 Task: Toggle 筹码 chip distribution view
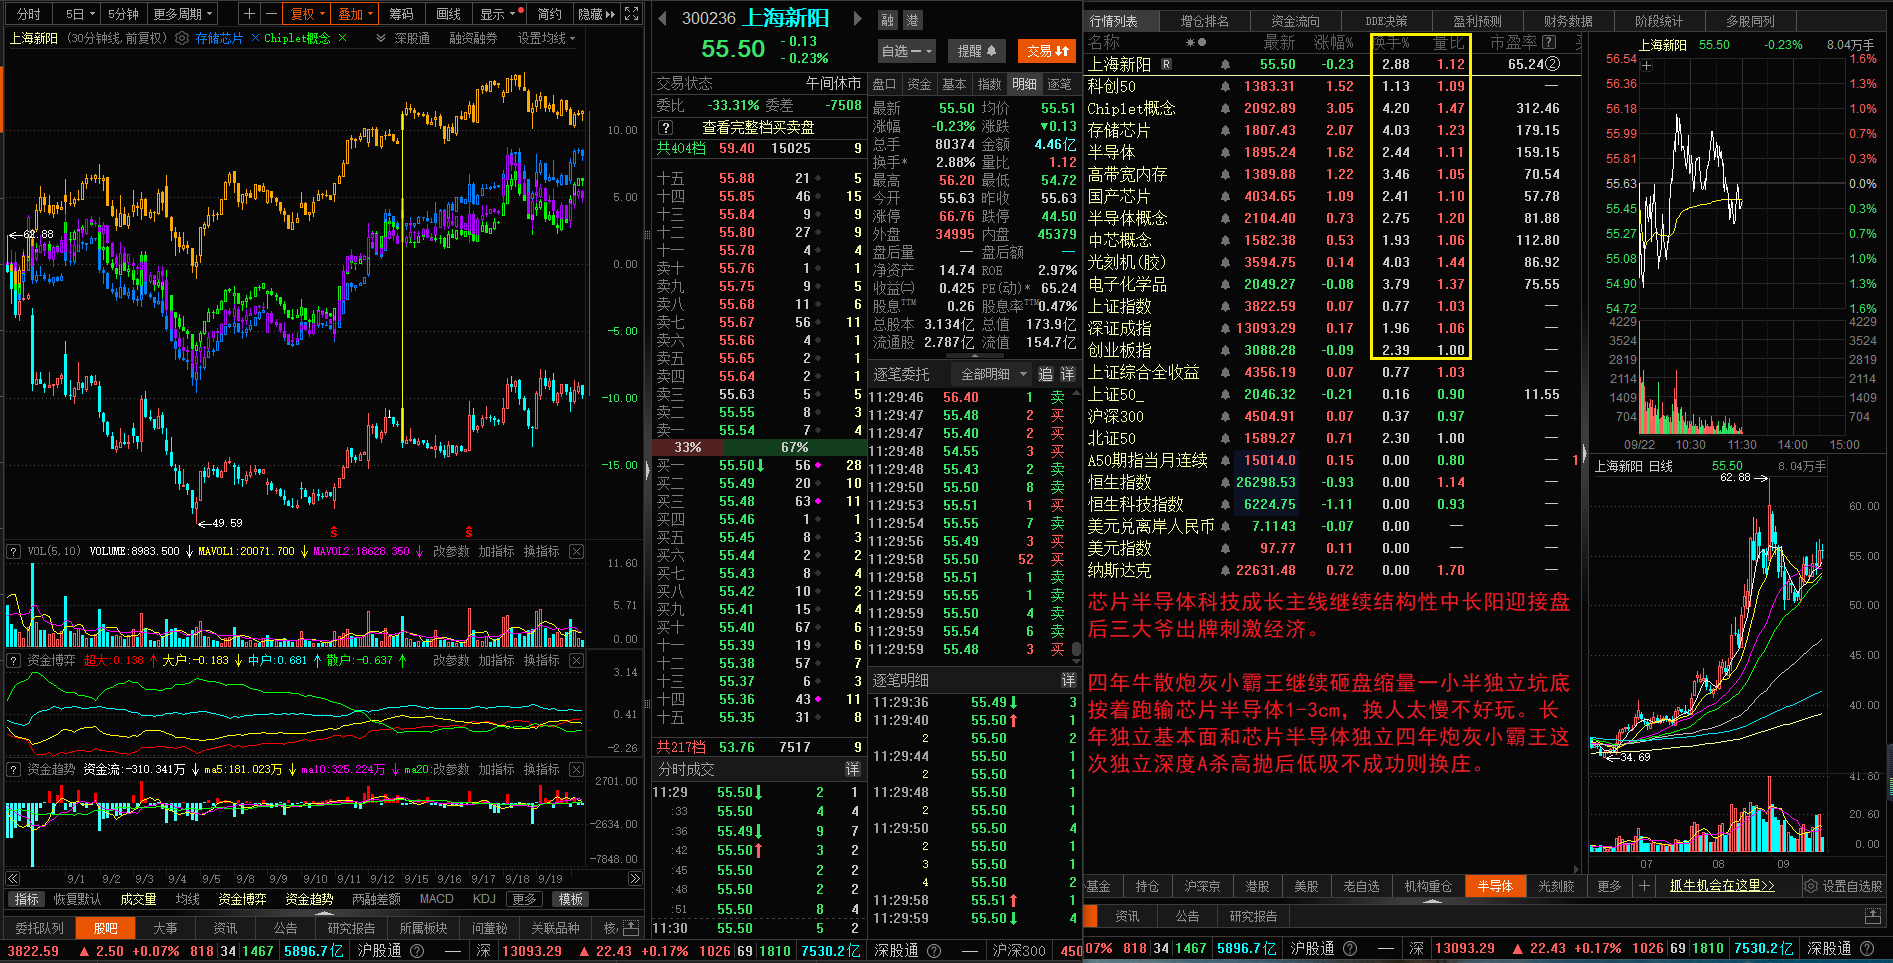pyautogui.click(x=401, y=14)
